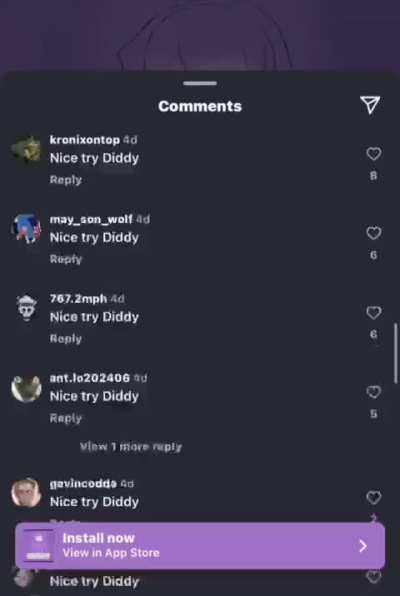
Task: Reply to 767.2mph's comment
Action: (66, 339)
